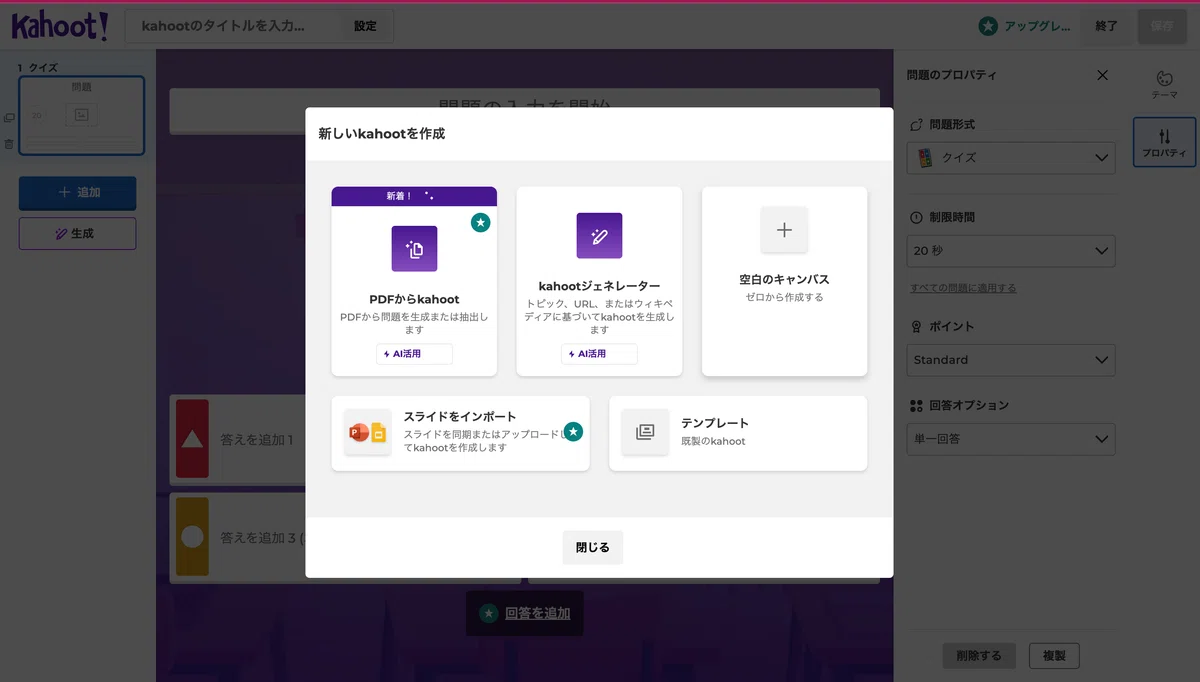Viewport: 1200px width, 682px height.
Task: Open the 回答オプション 単一回答 dropdown
Action: coord(1011,439)
